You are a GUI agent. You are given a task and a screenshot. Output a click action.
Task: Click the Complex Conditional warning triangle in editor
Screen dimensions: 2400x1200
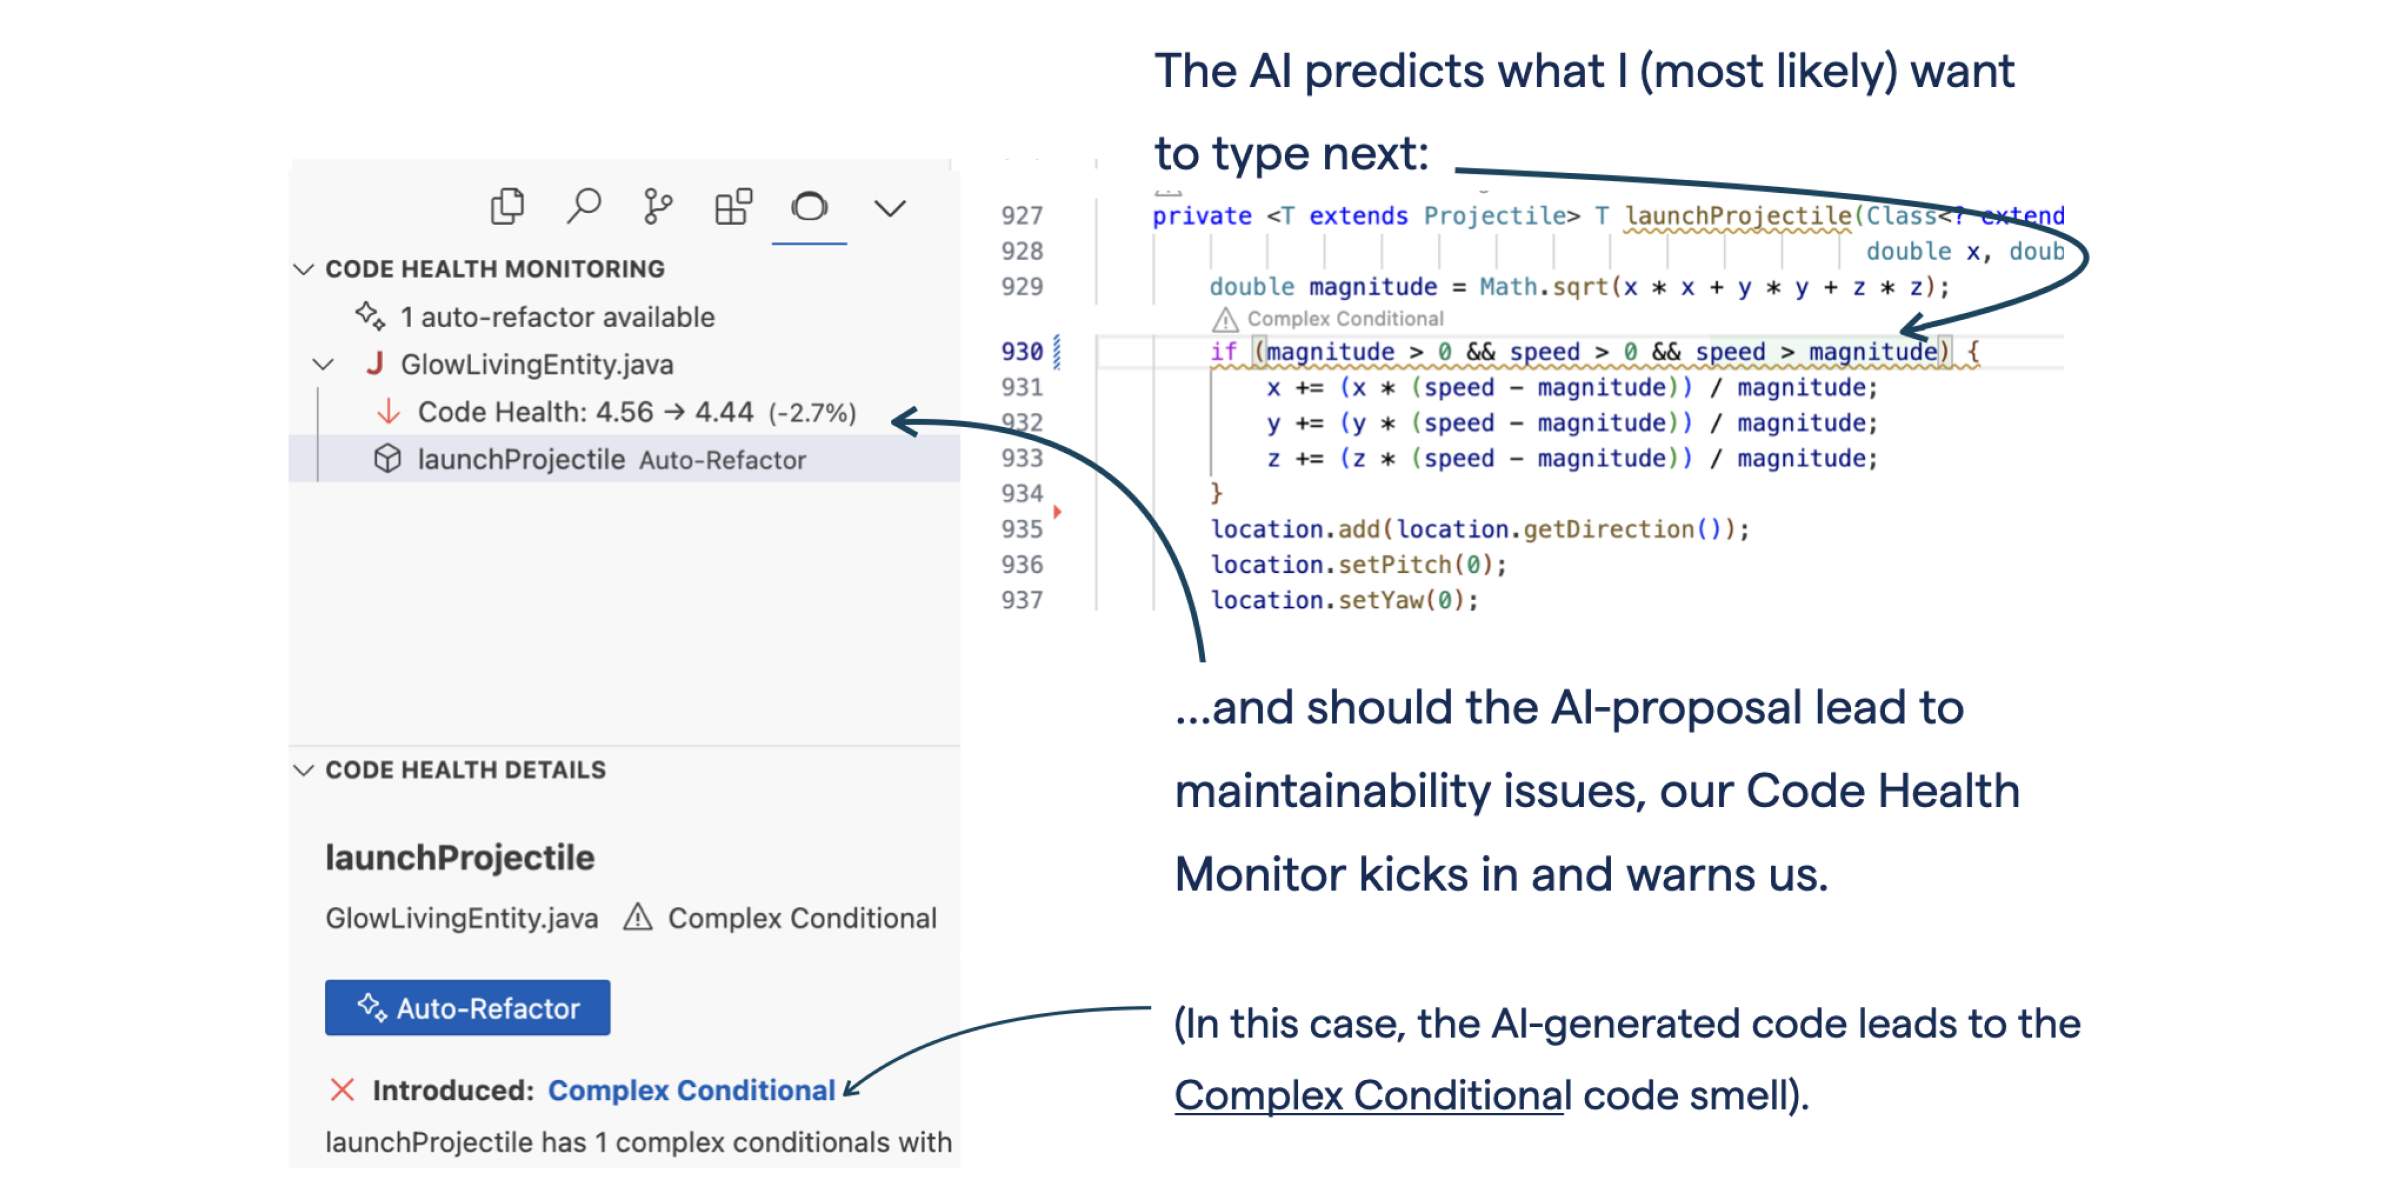point(1225,320)
